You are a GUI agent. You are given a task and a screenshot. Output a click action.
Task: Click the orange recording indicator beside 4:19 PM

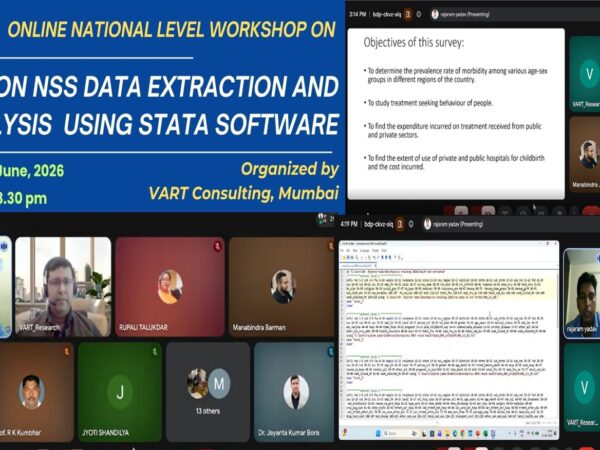tap(400, 224)
